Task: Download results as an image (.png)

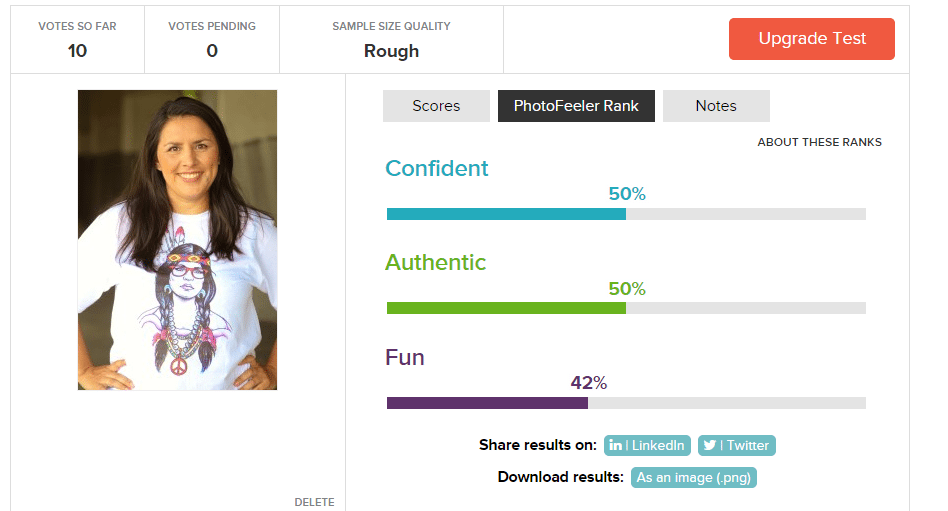Action: tap(694, 477)
